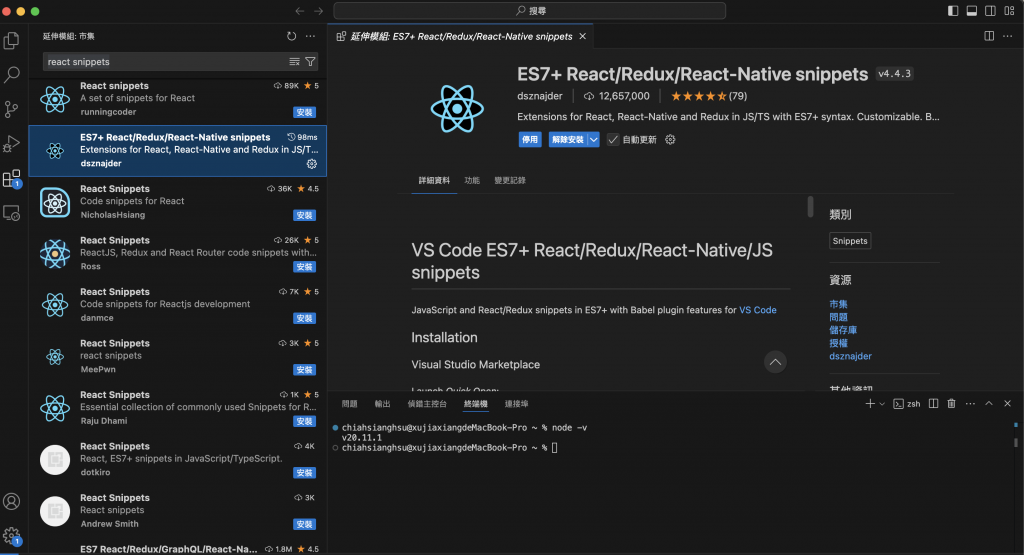Open gear for ES7+ snippets list item
1024x555 pixels.
pos(312,164)
